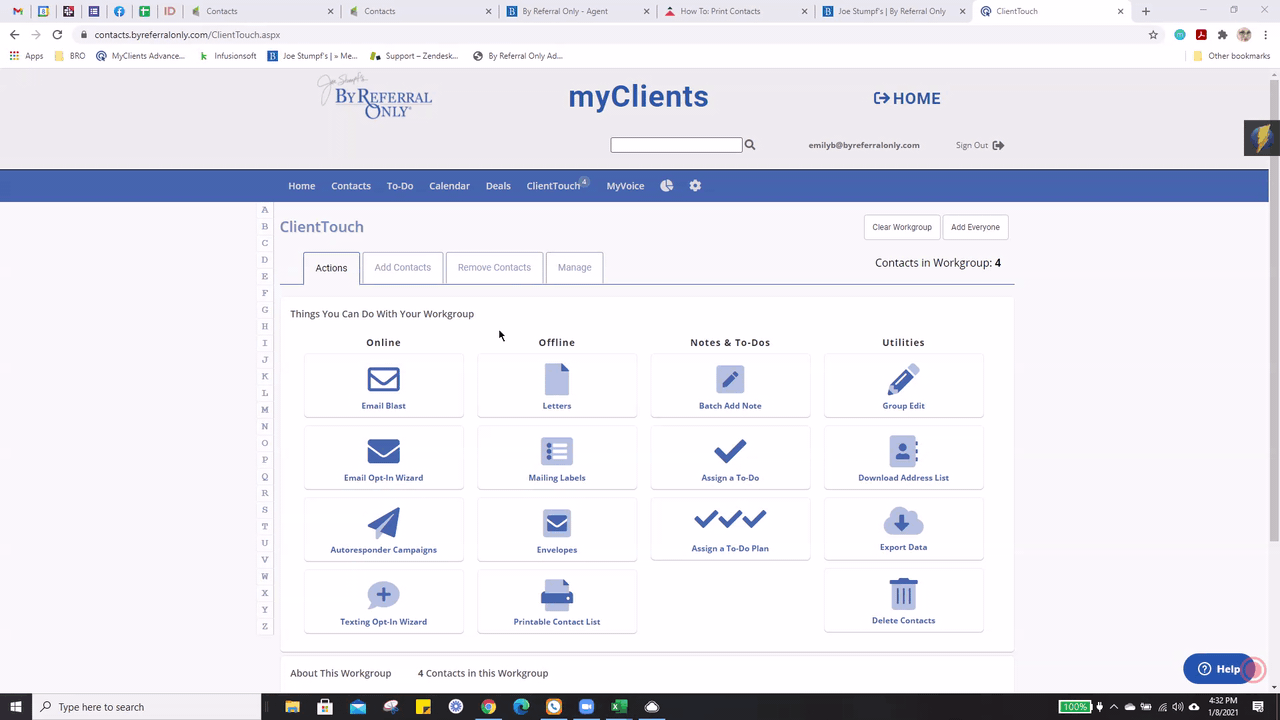
Task: Bookmark this page with the star icon
Action: pyautogui.click(x=1153, y=34)
